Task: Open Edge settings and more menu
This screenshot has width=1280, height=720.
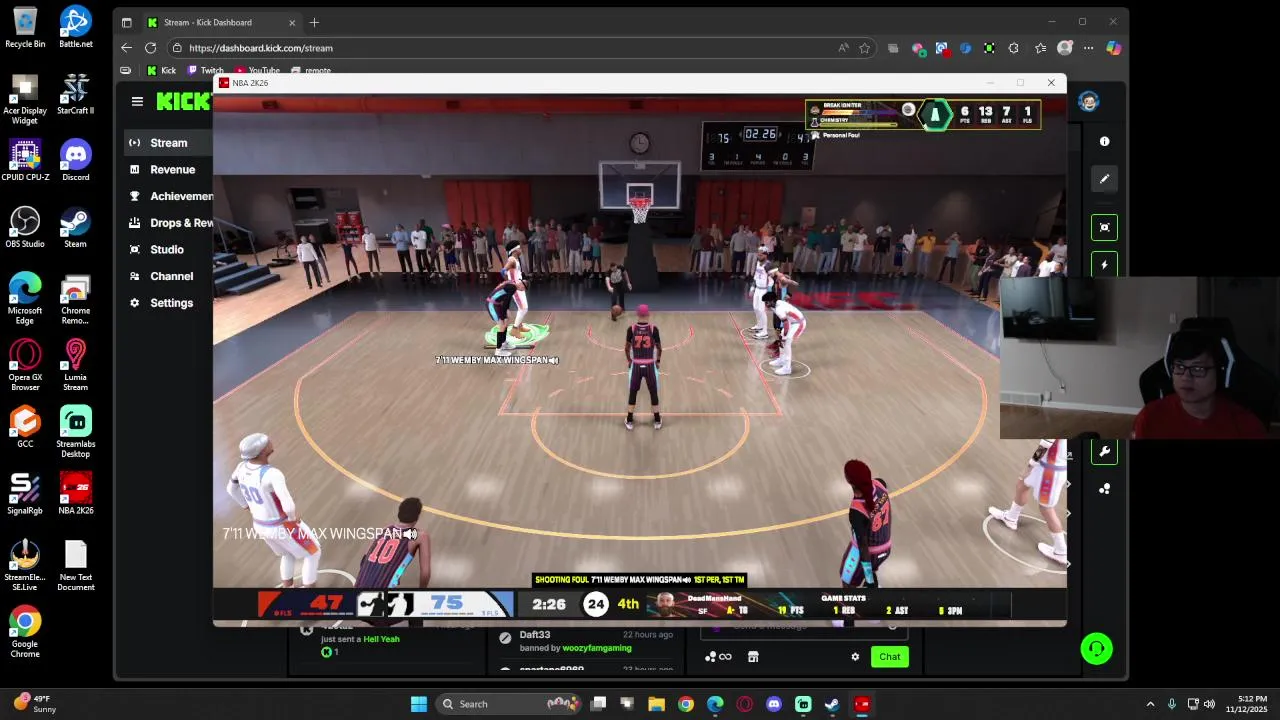Action: pyautogui.click(x=1088, y=48)
